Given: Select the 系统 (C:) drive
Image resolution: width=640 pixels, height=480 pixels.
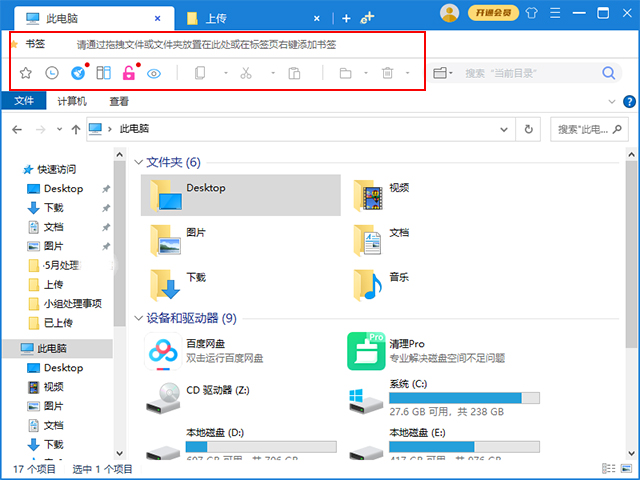Looking at the screenshot, I should [x=445, y=400].
